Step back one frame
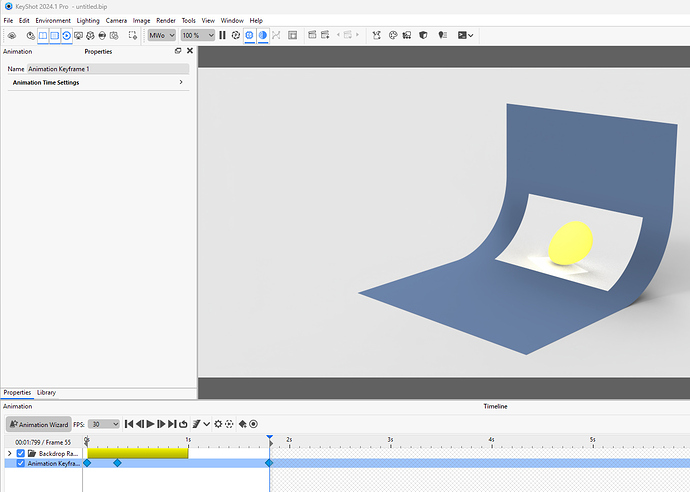The image size is (690, 492). point(140,424)
